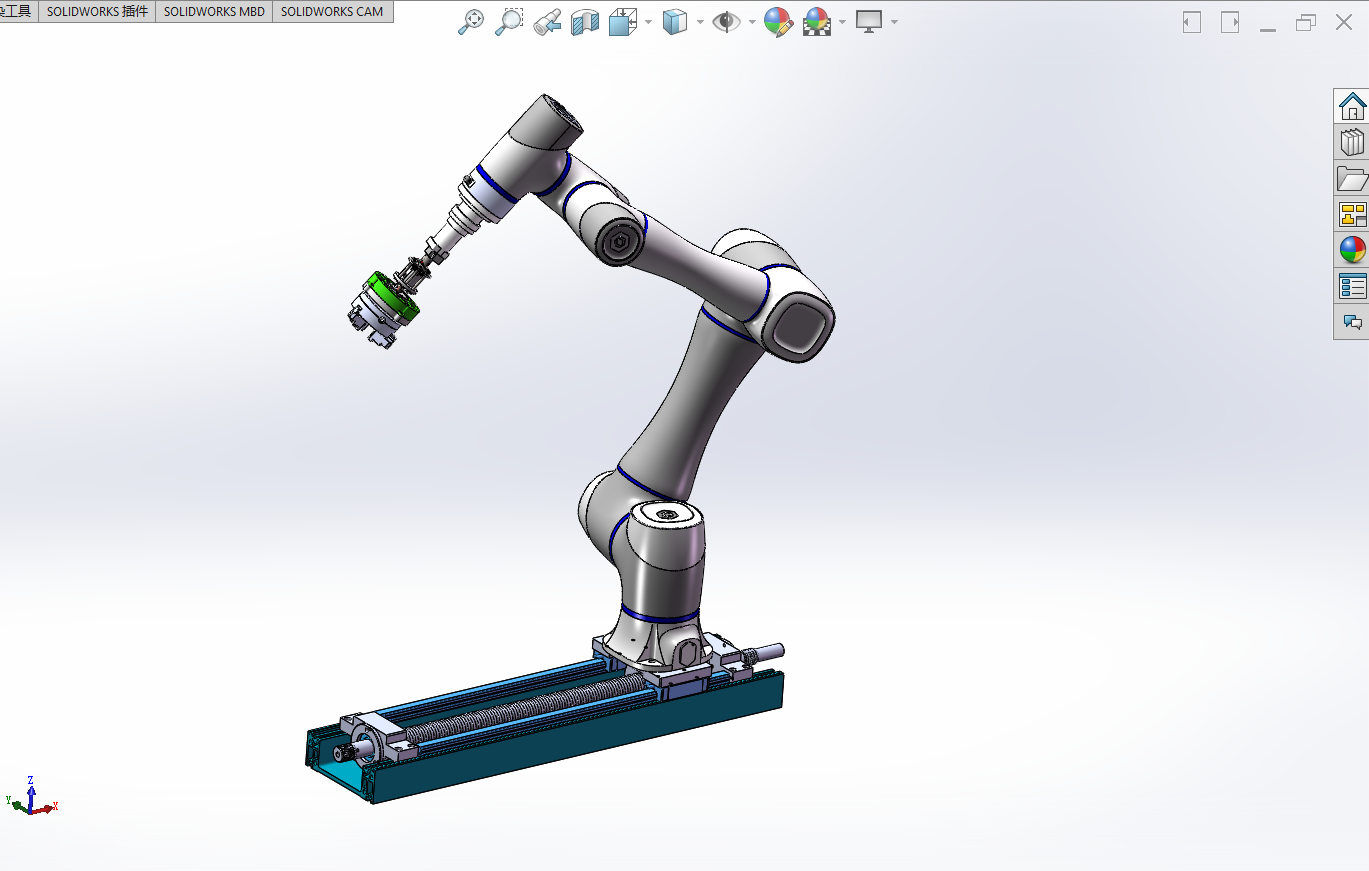Image resolution: width=1369 pixels, height=871 pixels.
Task: Select the Zoom to Area tool
Action: coord(509,22)
